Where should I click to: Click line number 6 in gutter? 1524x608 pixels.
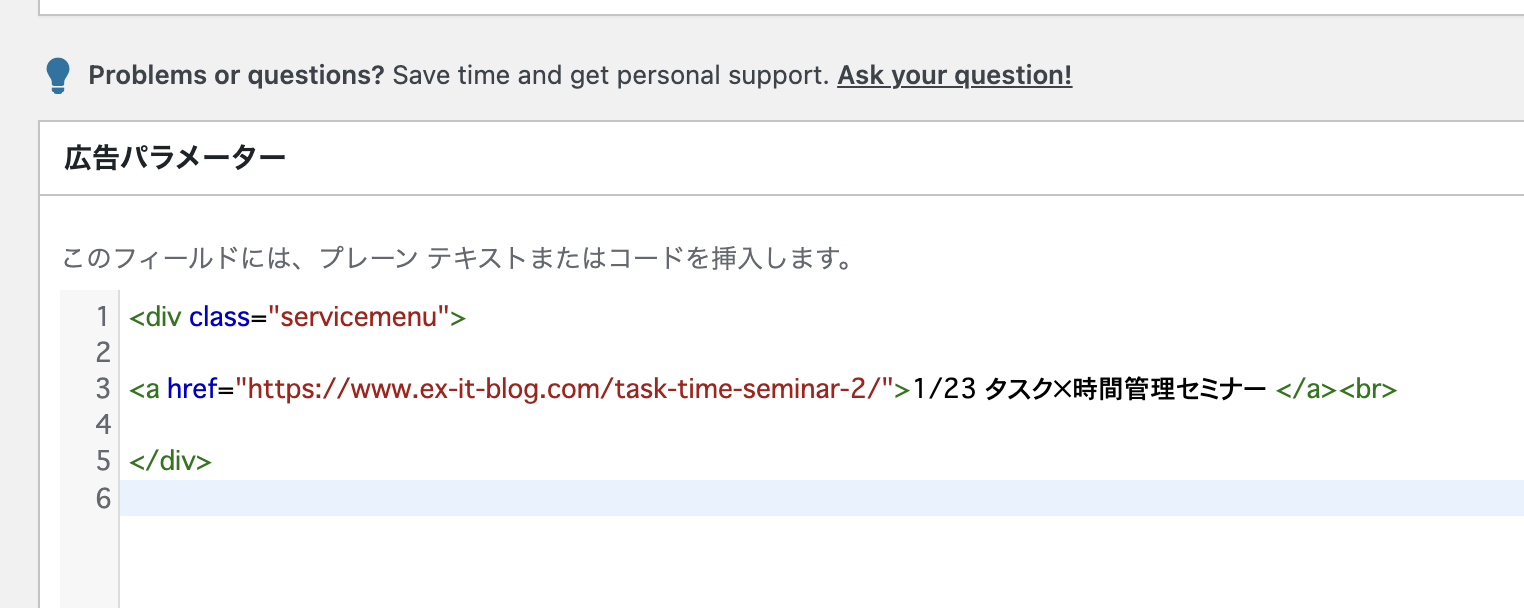point(102,497)
